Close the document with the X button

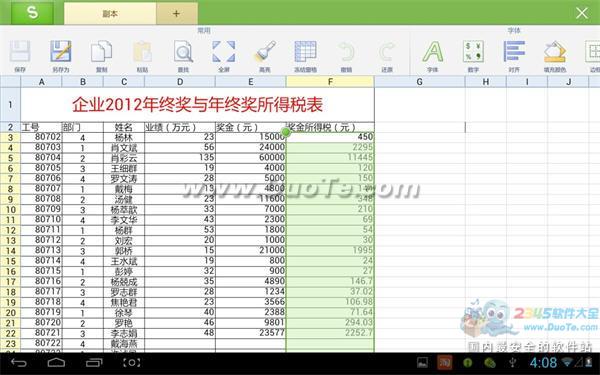[x=582, y=13]
